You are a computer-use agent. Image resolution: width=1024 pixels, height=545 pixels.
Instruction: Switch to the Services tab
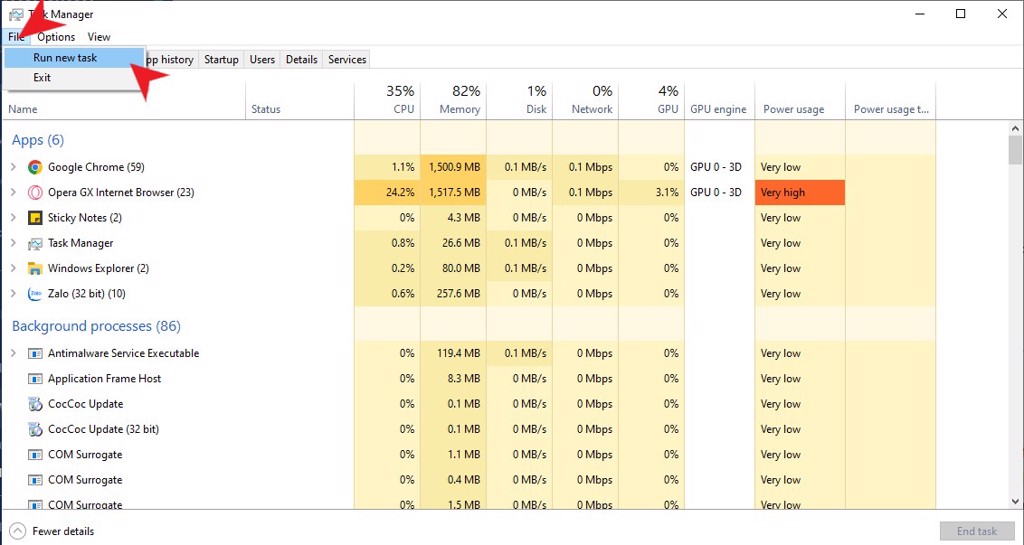347,59
